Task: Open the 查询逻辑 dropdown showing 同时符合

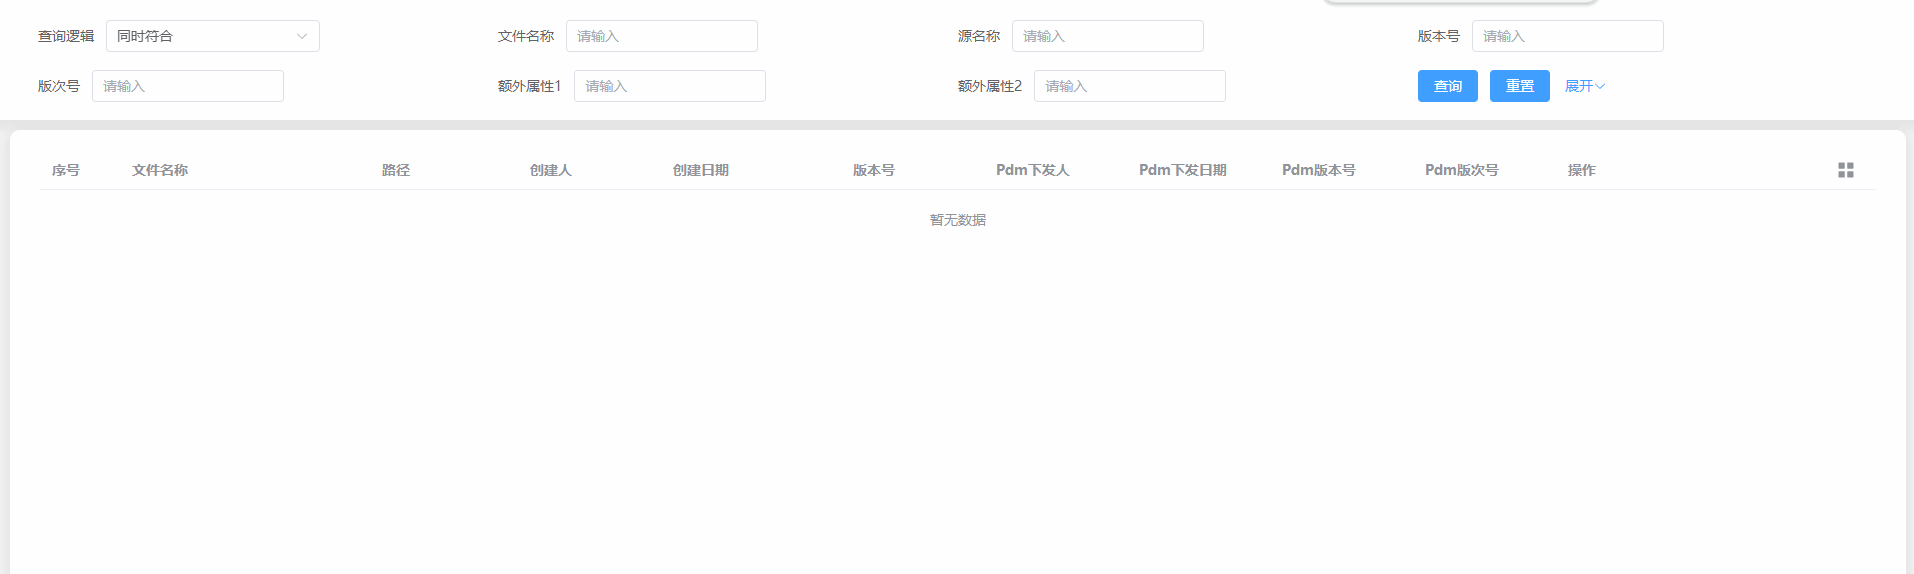Action: [x=213, y=36]
